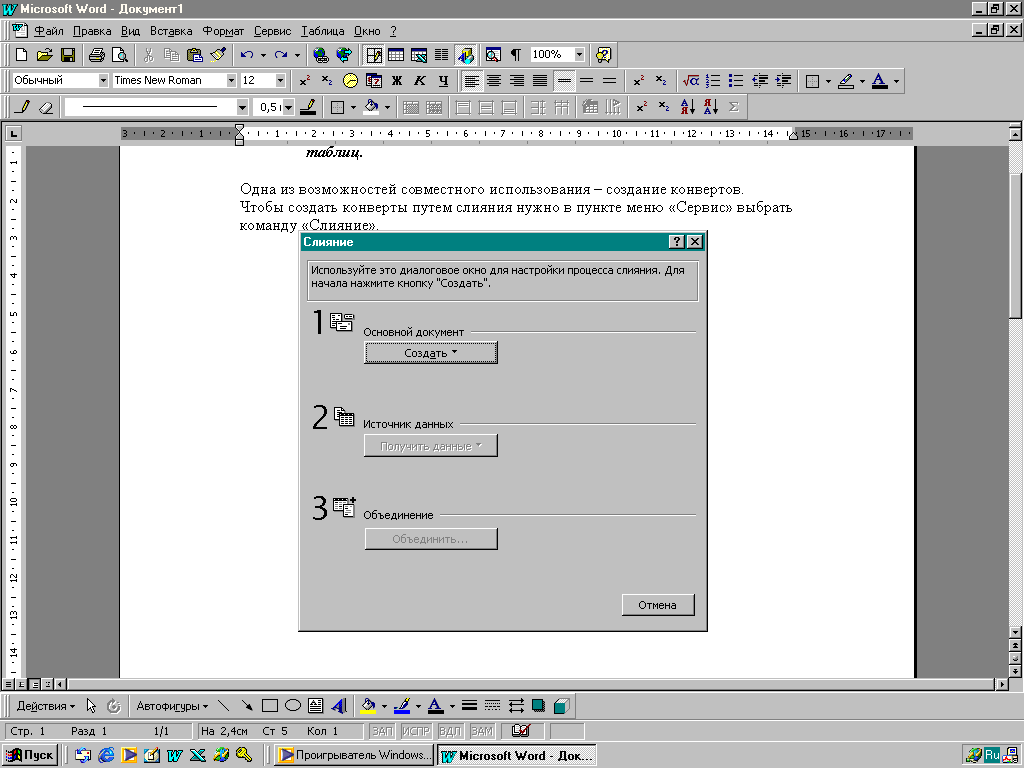Toggle ИСПР track changes indicator

[x=415, y=731]
